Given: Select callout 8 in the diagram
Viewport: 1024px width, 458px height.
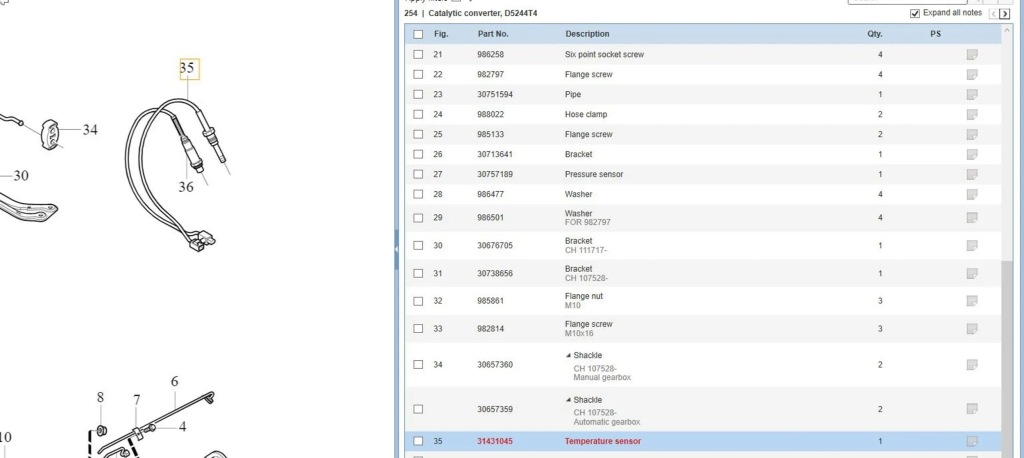Looking at the screenshot, I should click(x=100, y=397).
